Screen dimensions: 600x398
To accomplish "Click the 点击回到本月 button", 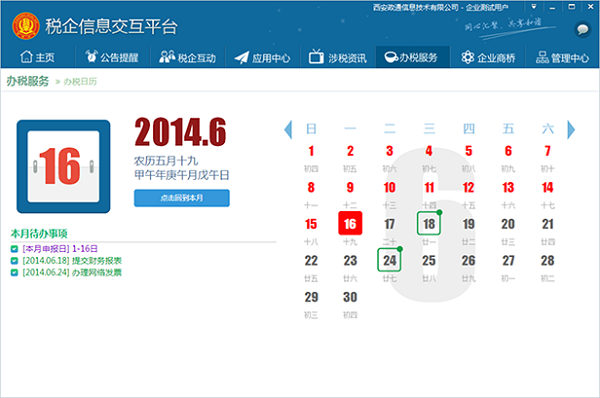I will coord(182,198).
